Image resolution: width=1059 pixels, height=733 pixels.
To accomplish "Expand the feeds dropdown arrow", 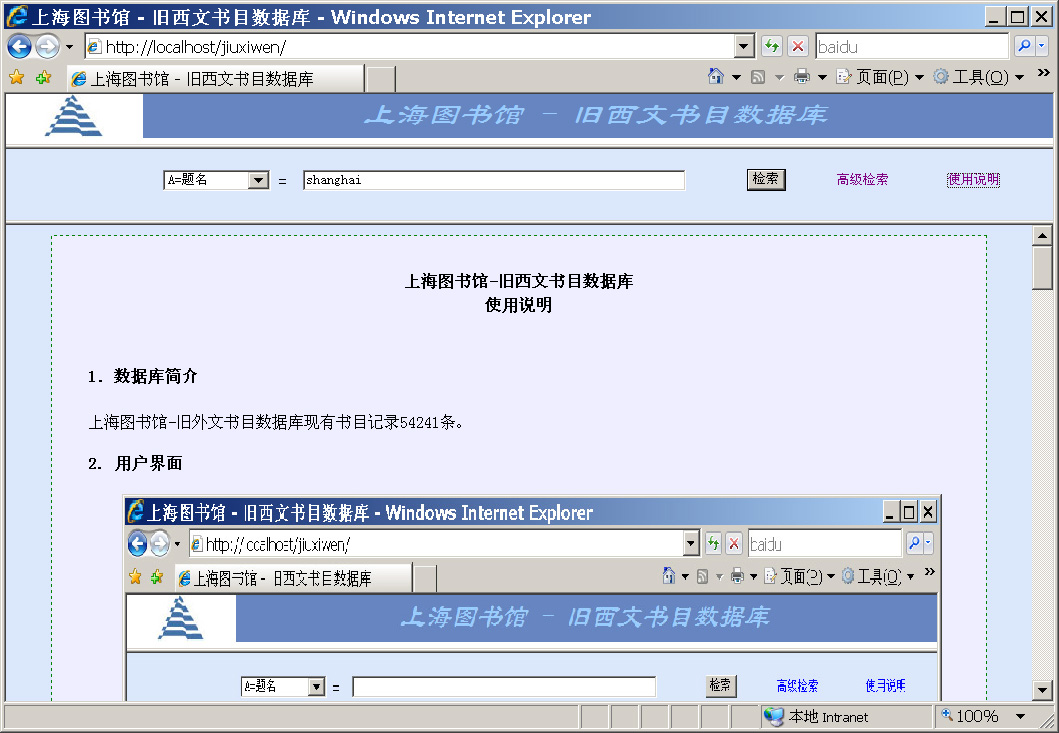I will click(x=779, y=77).
